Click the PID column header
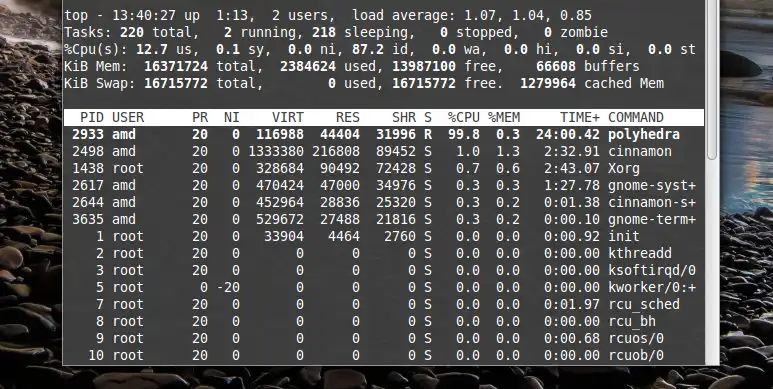 (x=92, y=117)
